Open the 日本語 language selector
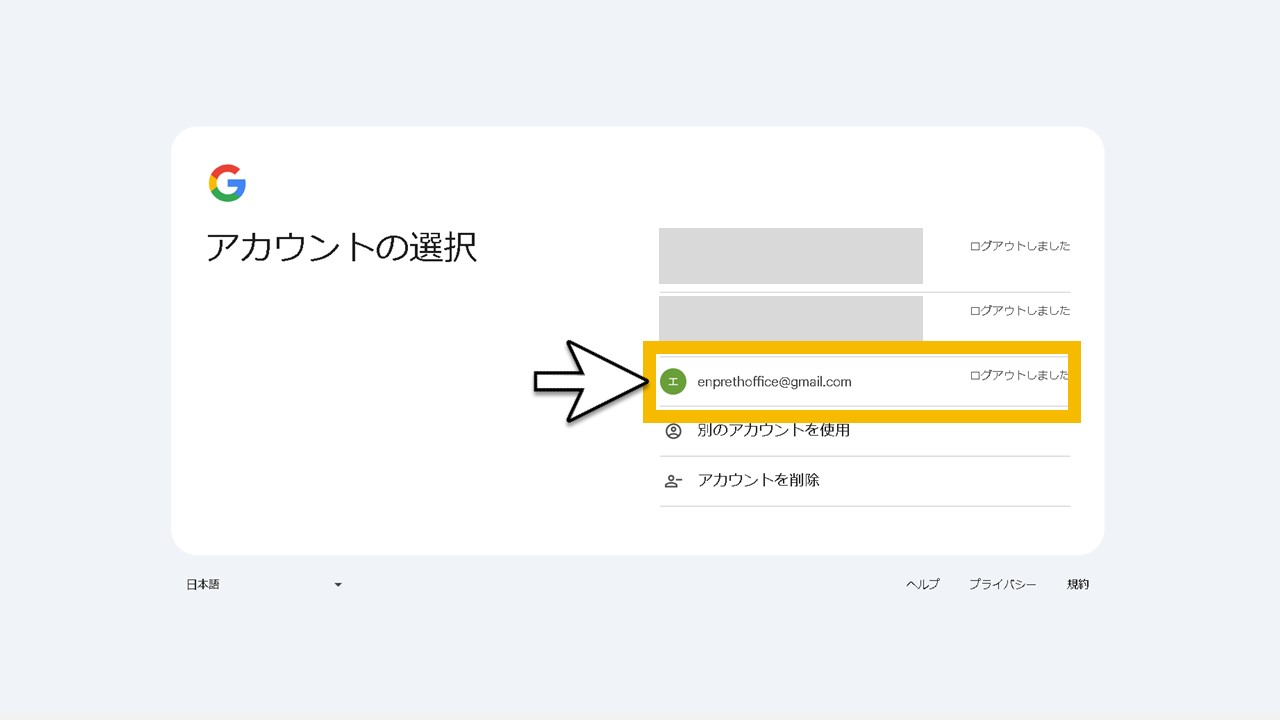 coord(203,585)
